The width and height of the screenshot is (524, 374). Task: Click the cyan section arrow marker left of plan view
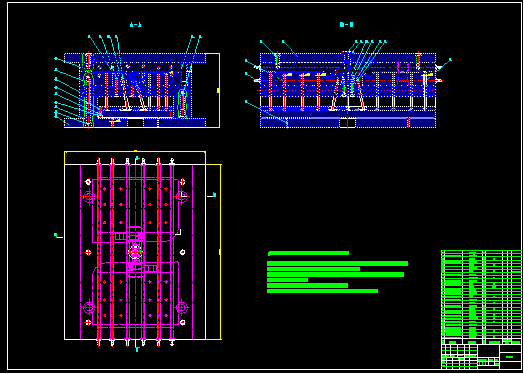tap(58, 236)
